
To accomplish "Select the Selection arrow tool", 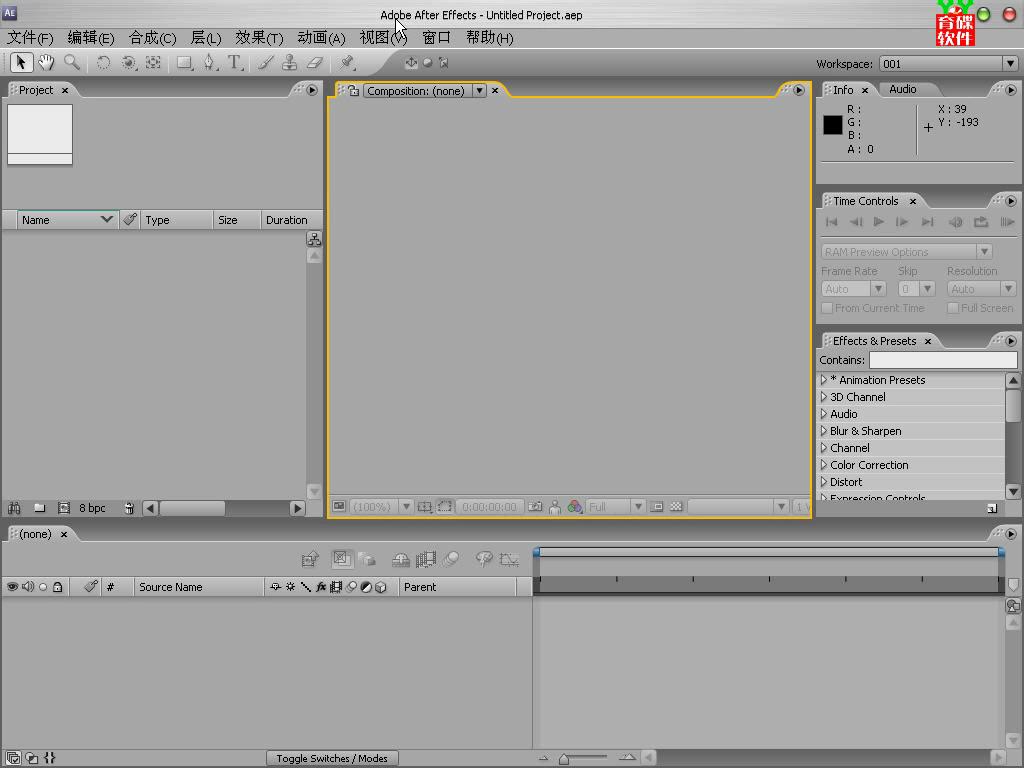I will click(x=21, y=63).
